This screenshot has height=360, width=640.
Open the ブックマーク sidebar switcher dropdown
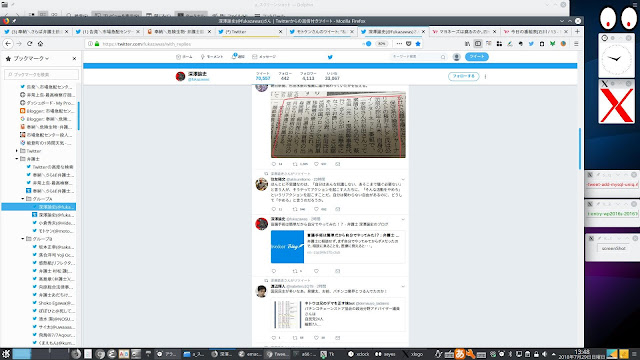[27, 59]
